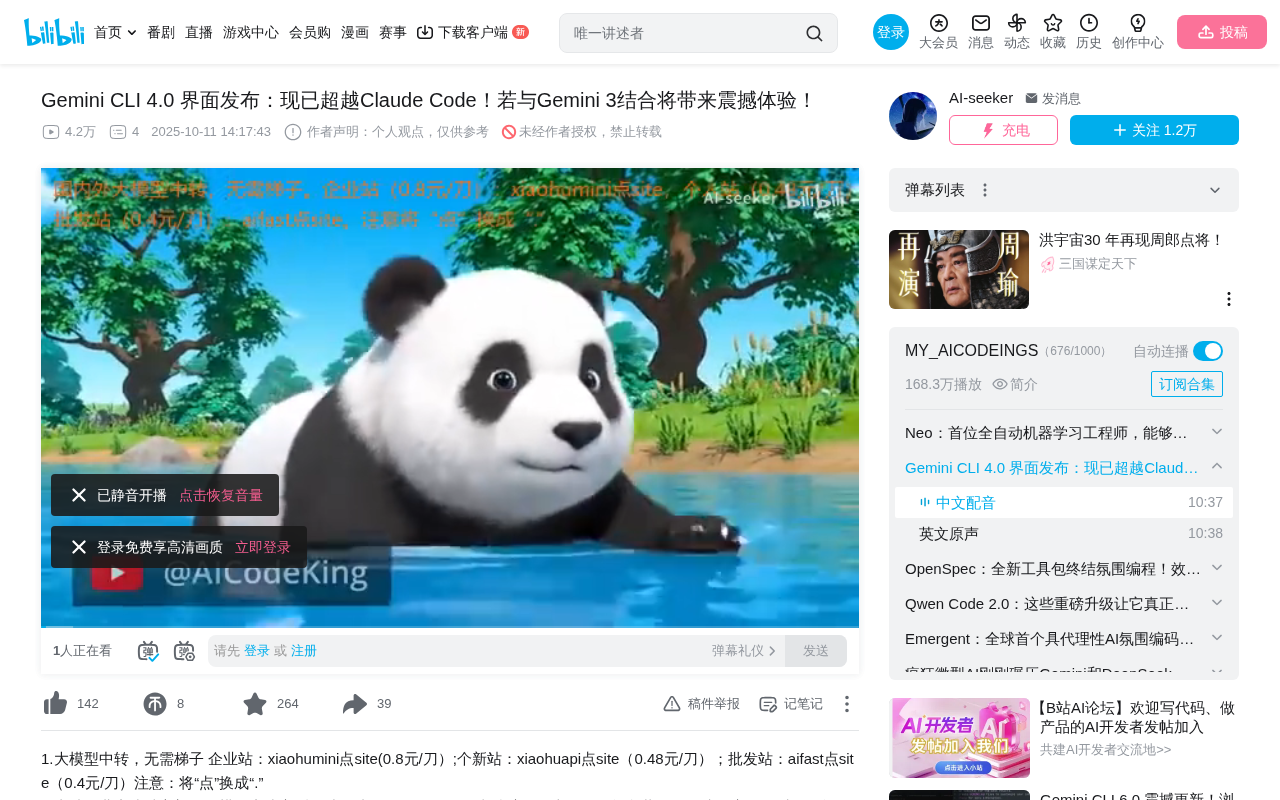The image size is (1280, 800).
Task: Click 点击恢复音量 link
Action: (221, 495)
